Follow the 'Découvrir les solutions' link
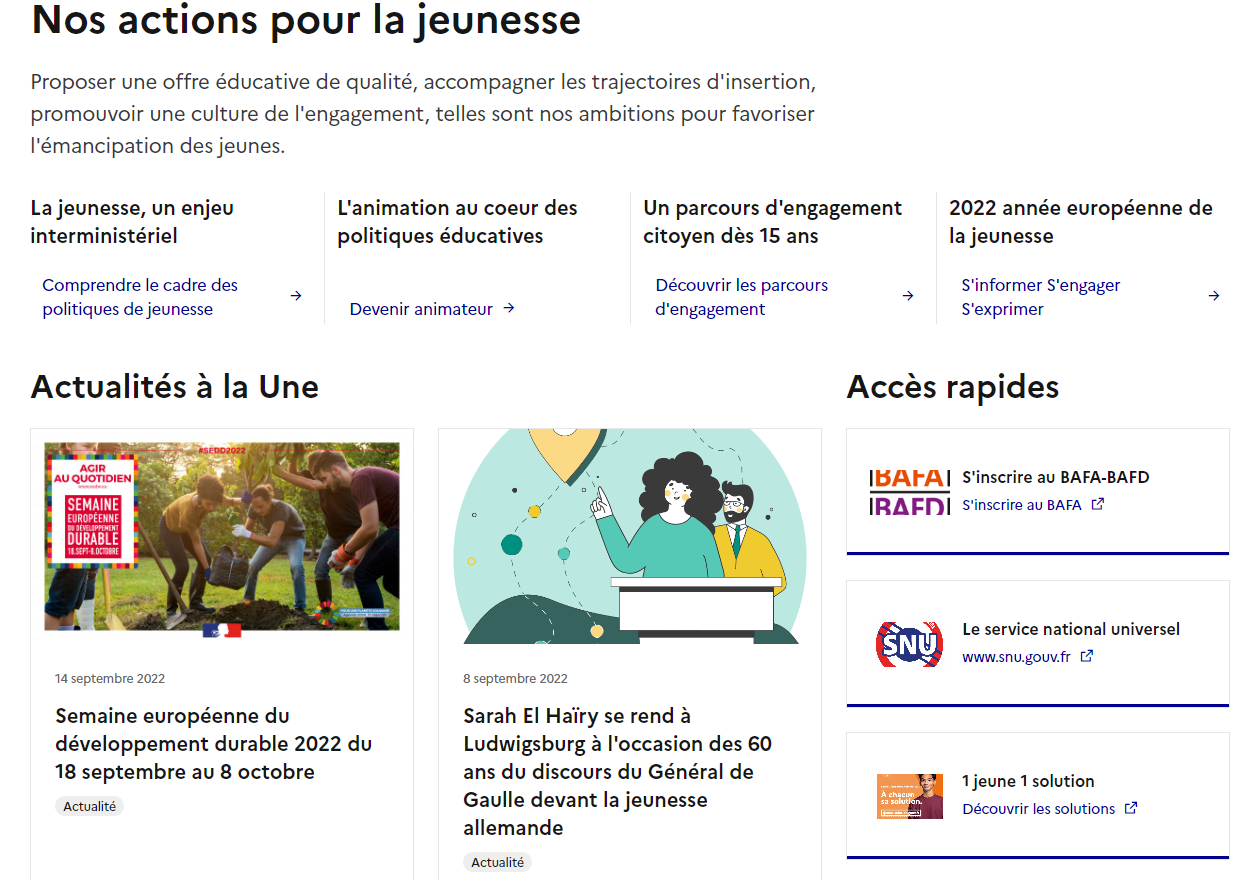The height and width of the screenshot is (880, 1242). coord(1038,809)
